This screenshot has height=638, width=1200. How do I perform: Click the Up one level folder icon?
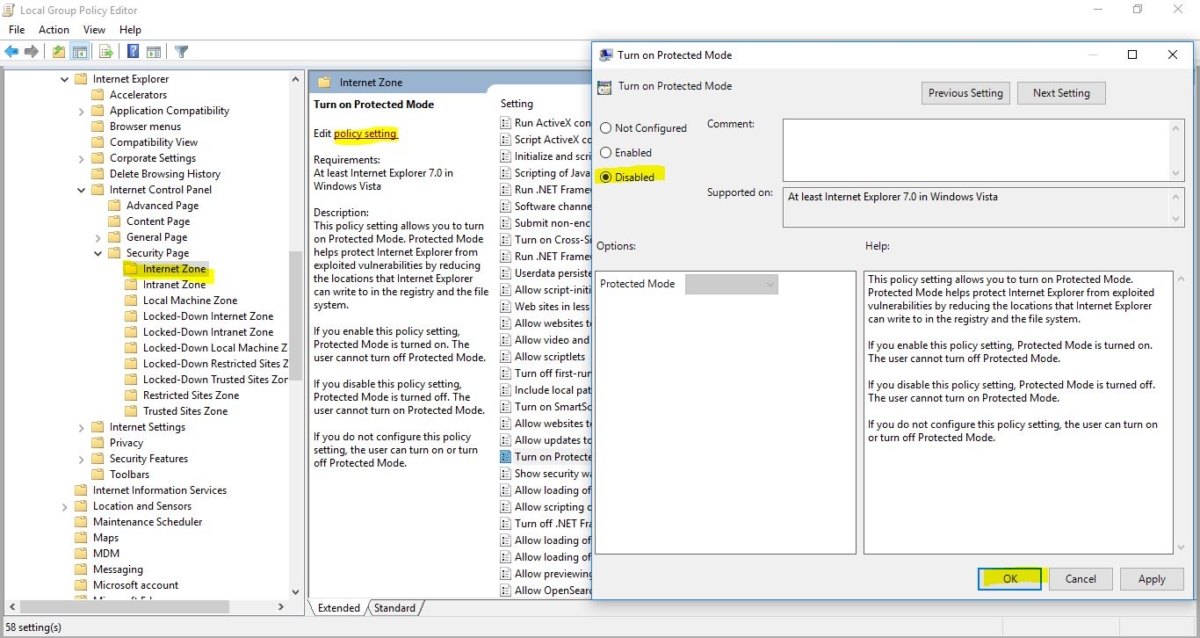(57, 50)
